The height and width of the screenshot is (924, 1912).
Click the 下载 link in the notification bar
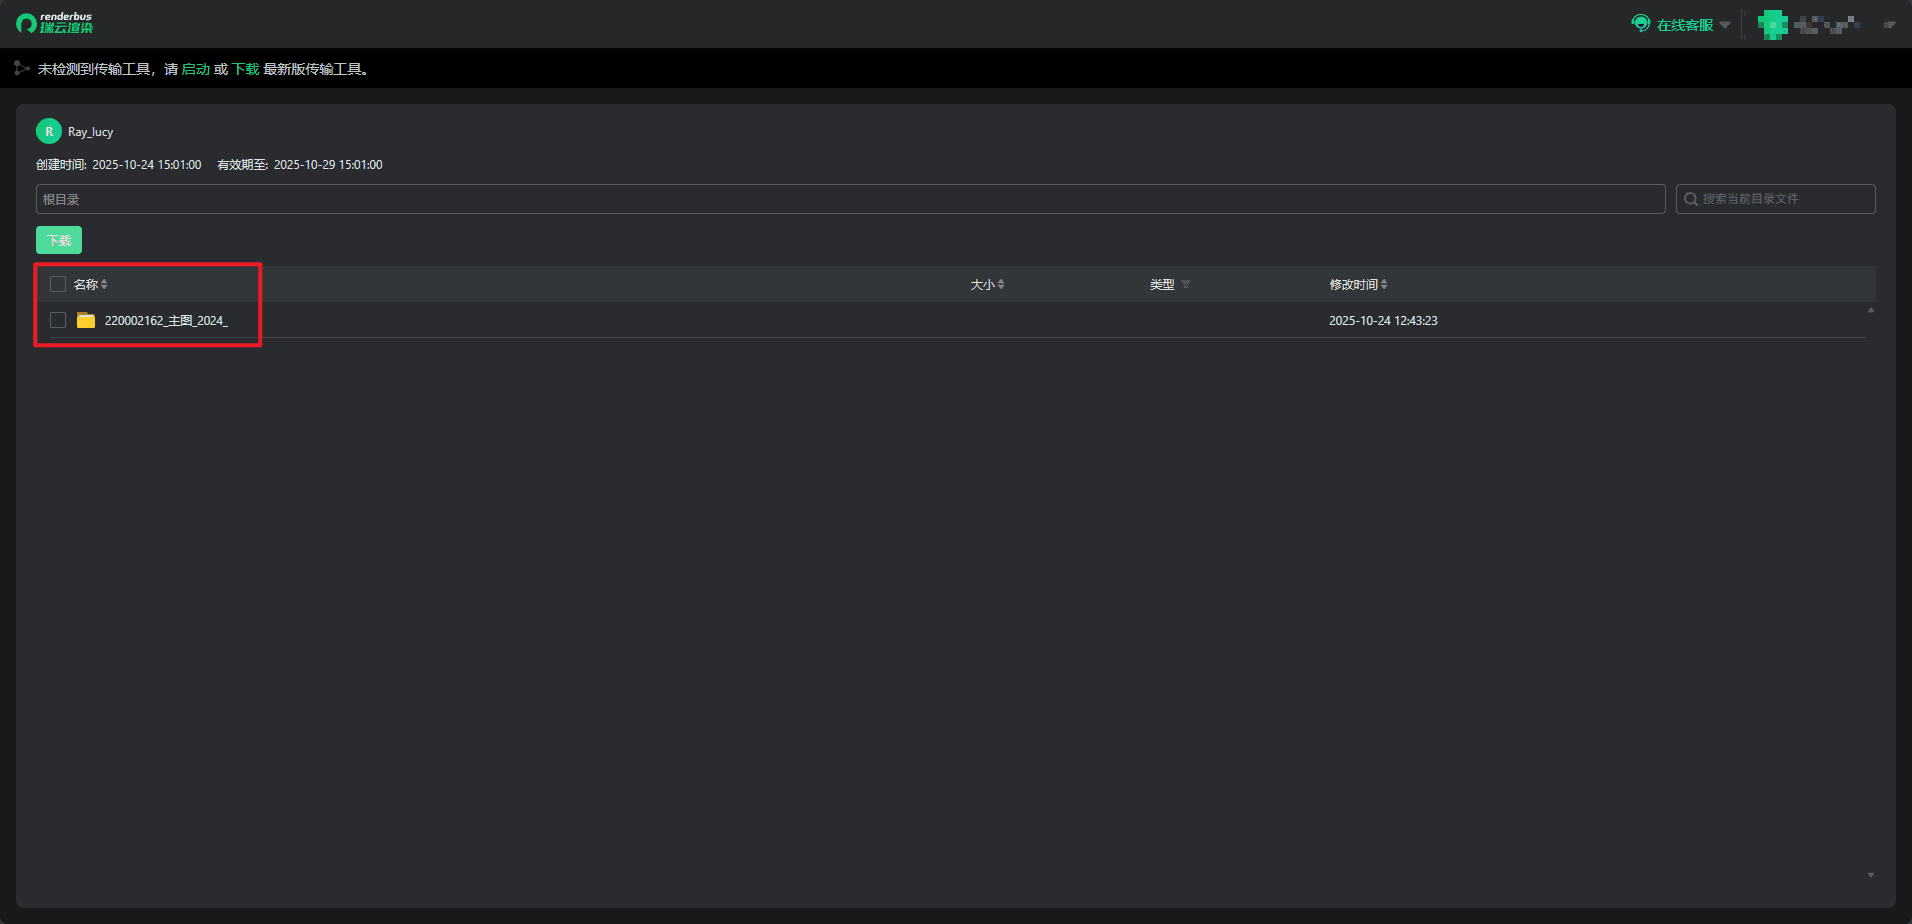coord(246,69)
